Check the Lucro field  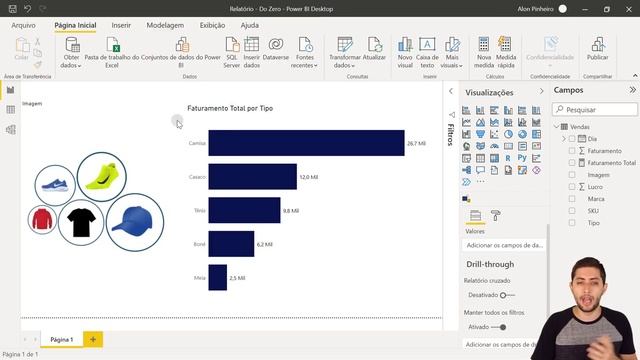click(572, 187)
